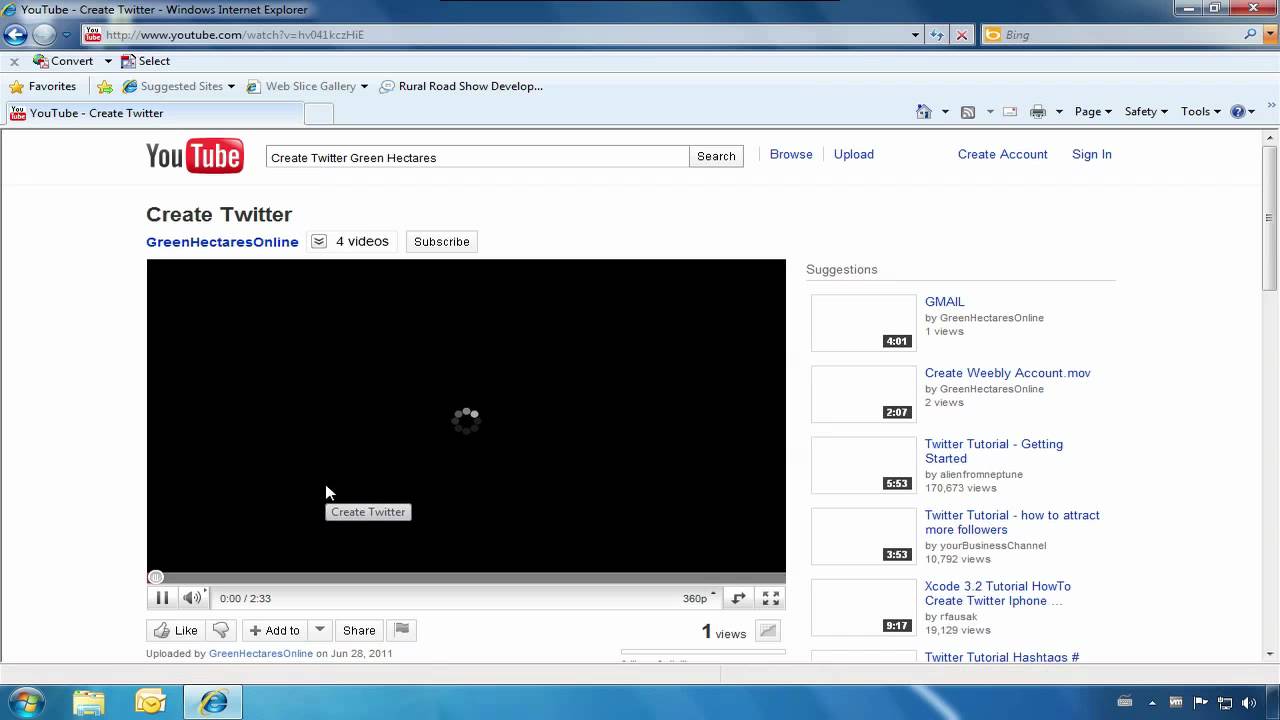Expand the Print options dropdown arrow
The width and height of the screenshot is (1280, 720).
tap(1059, 112)
